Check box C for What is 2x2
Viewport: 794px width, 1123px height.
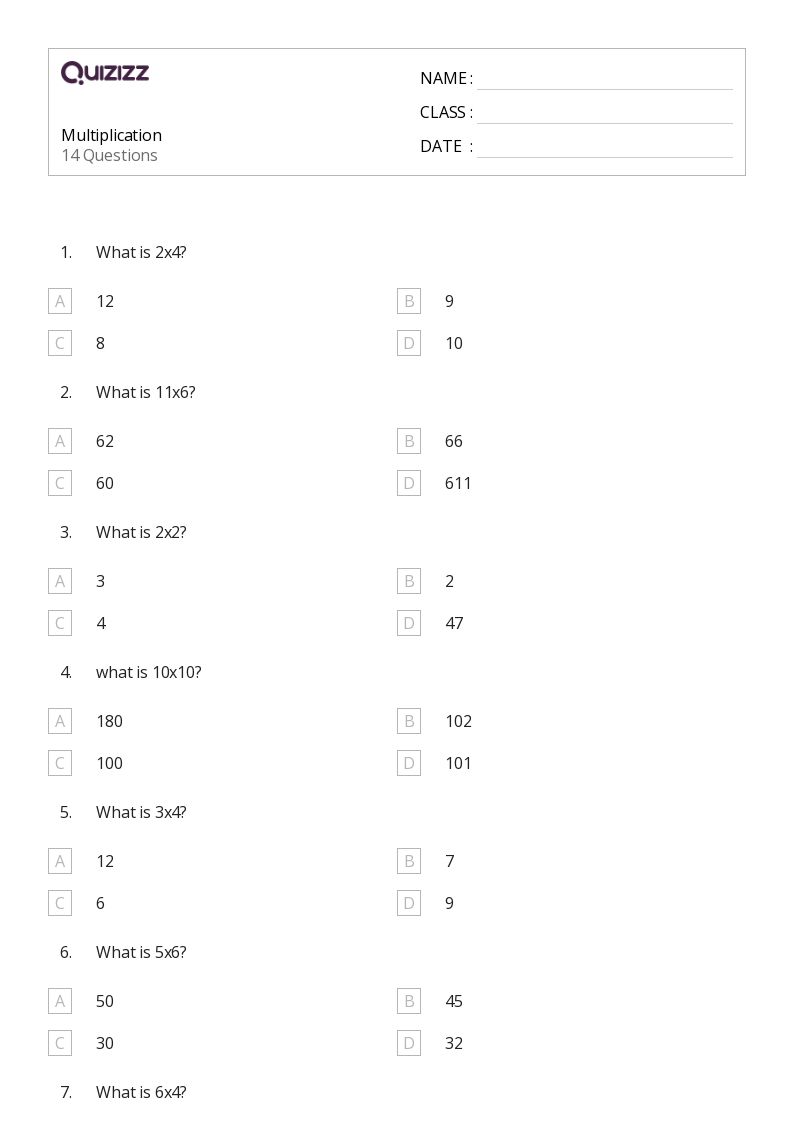60,623
